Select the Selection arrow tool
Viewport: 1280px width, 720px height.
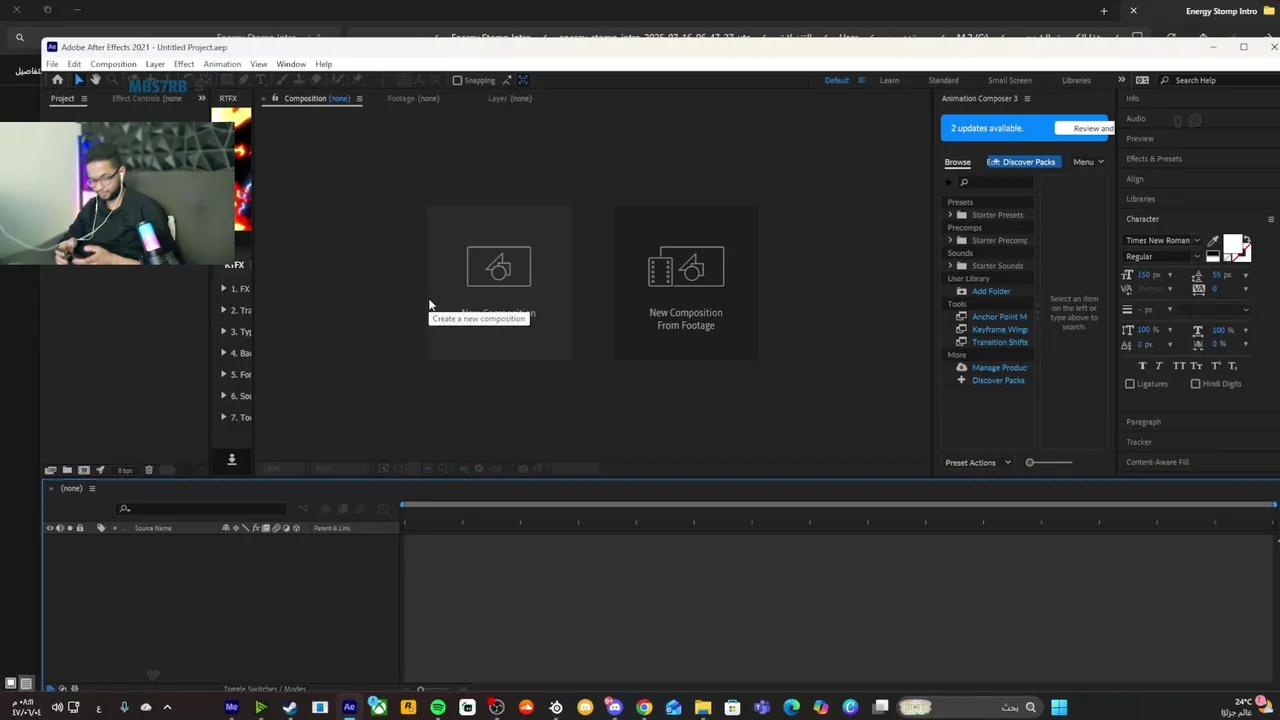click(79, 80)
